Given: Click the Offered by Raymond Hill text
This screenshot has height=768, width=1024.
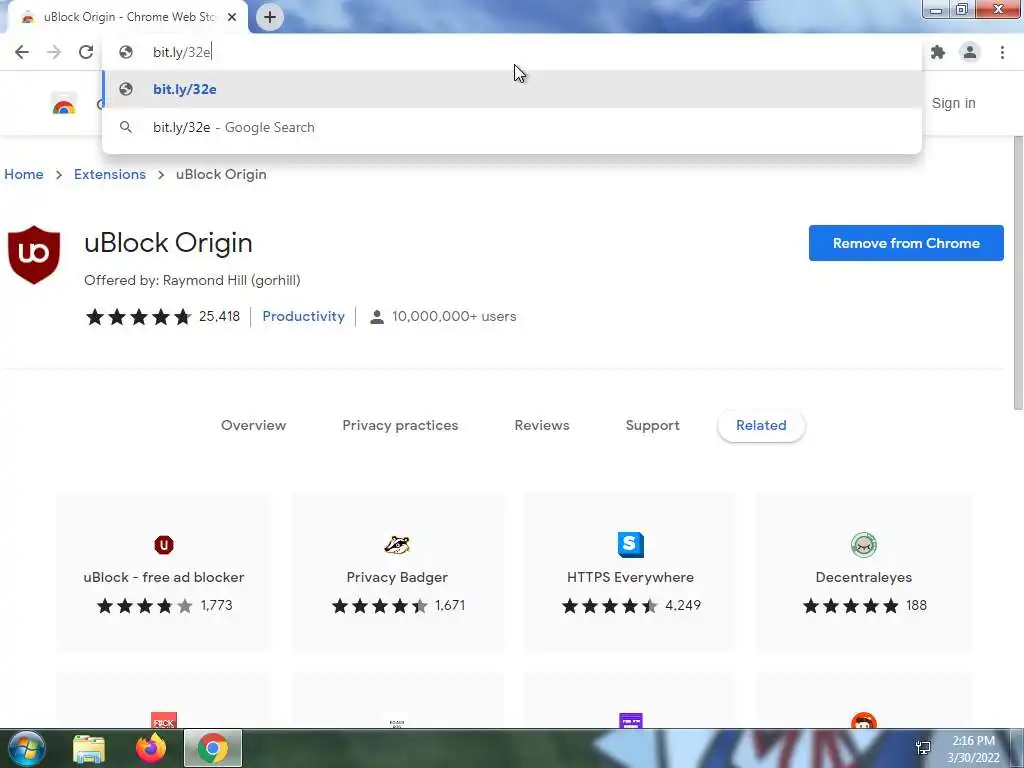Looking at the screenshot, I should [192, 280].
